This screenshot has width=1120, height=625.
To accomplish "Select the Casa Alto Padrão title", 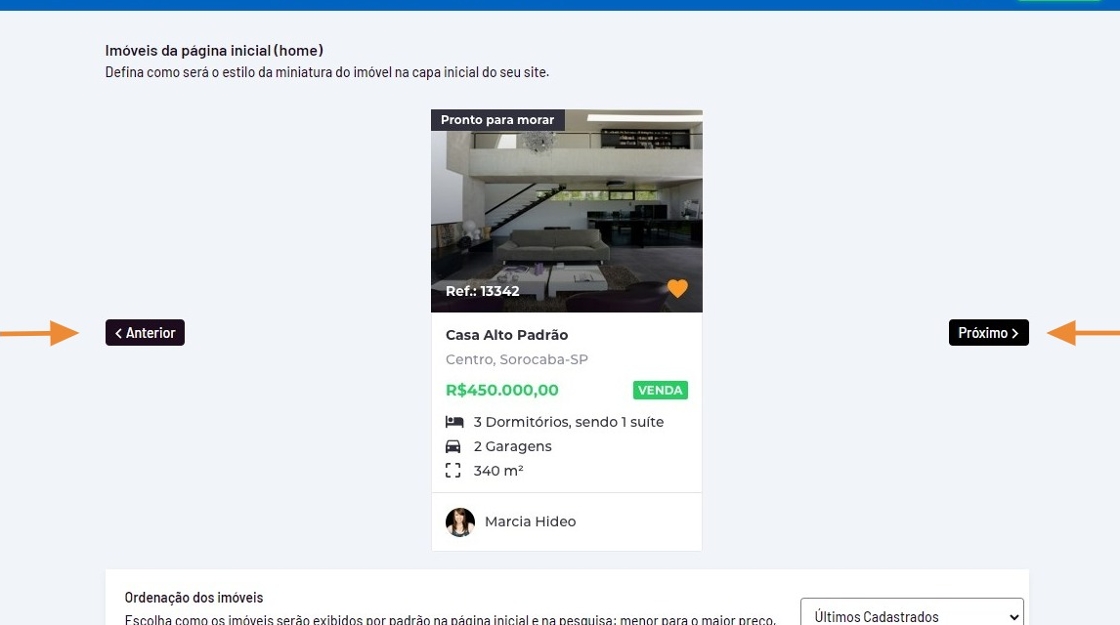I will click(506, 335).
